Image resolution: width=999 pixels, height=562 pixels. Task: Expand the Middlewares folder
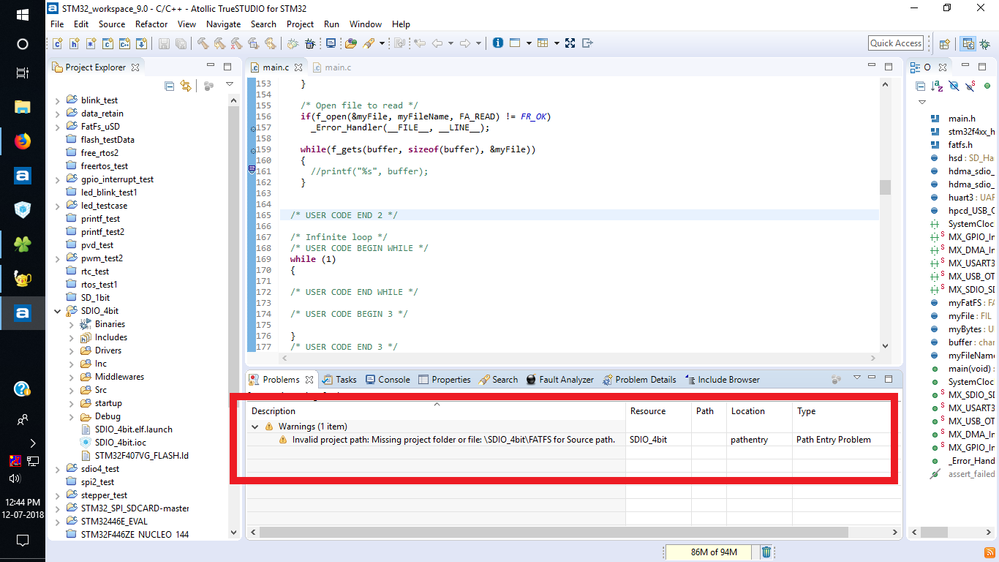(x=71, y=377)
